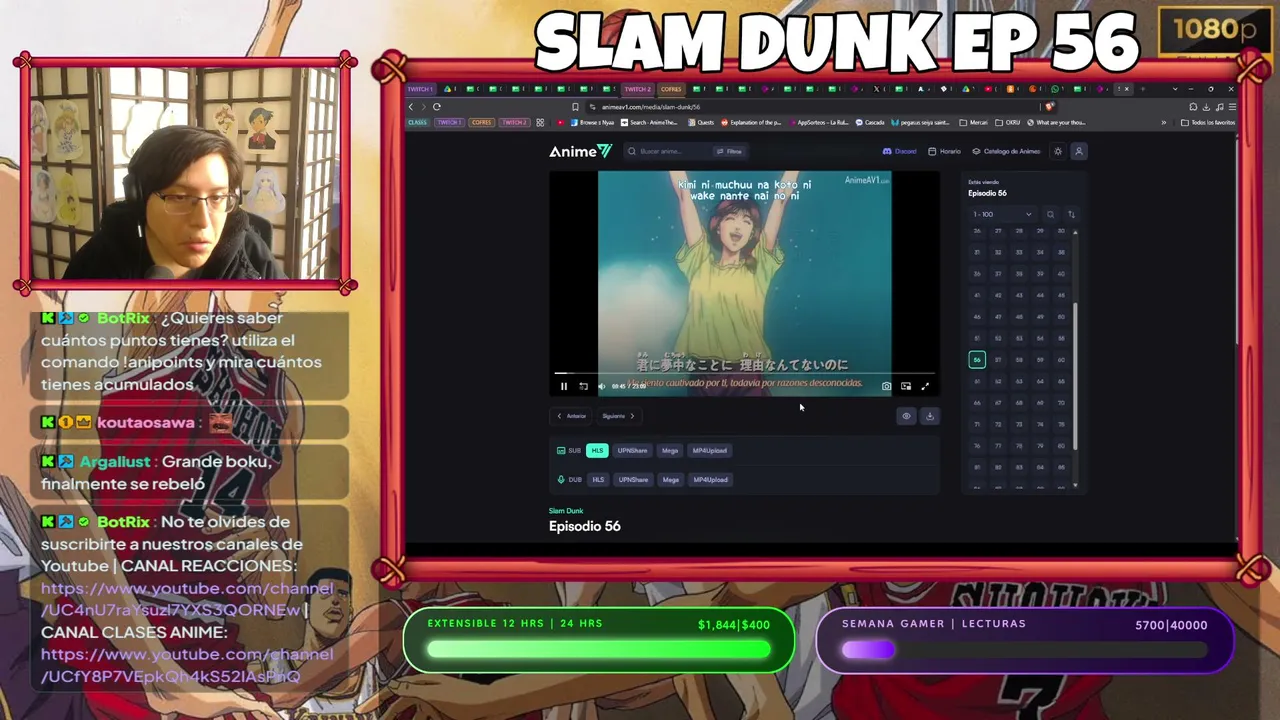Take a screenshot with the player camera icon
The width and height of the screenshot is (1280, 720).
[x=886, y=386]
